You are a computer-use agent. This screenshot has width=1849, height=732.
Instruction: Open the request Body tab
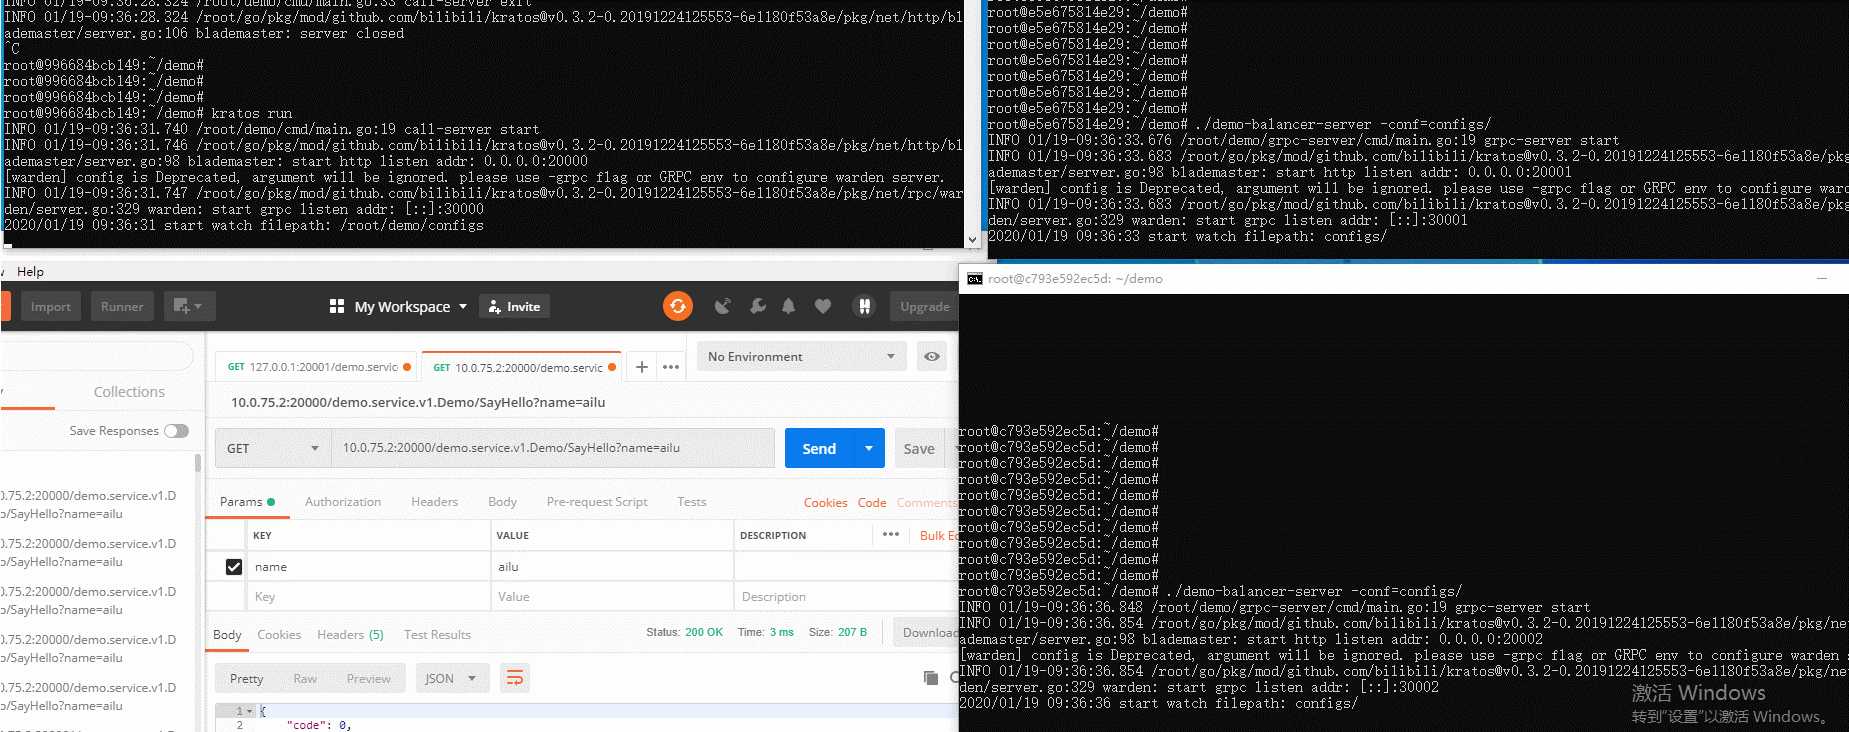tap(502, 502)
